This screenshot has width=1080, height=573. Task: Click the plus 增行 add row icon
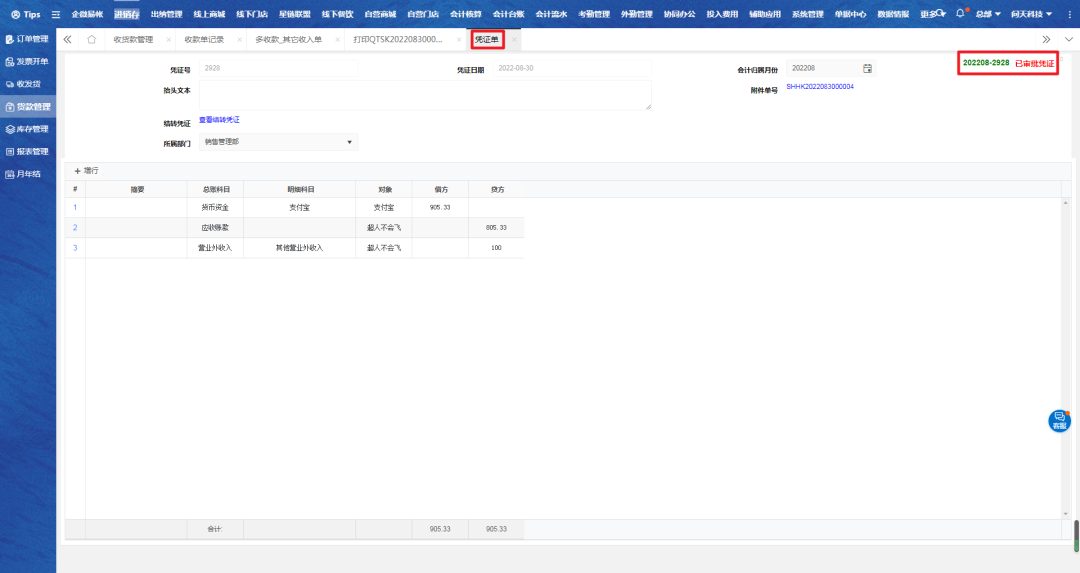[x=77, y=171]
